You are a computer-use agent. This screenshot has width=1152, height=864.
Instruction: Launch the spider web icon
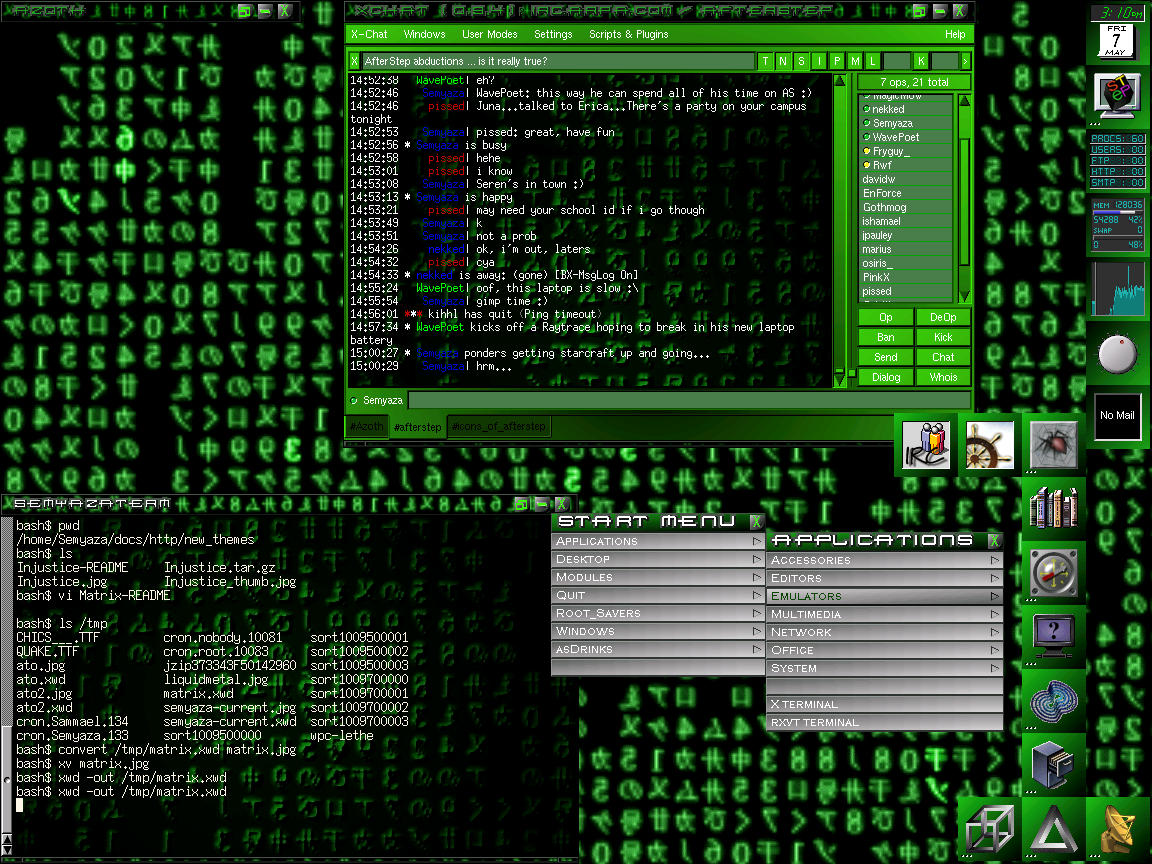[x=1053, y=445]
